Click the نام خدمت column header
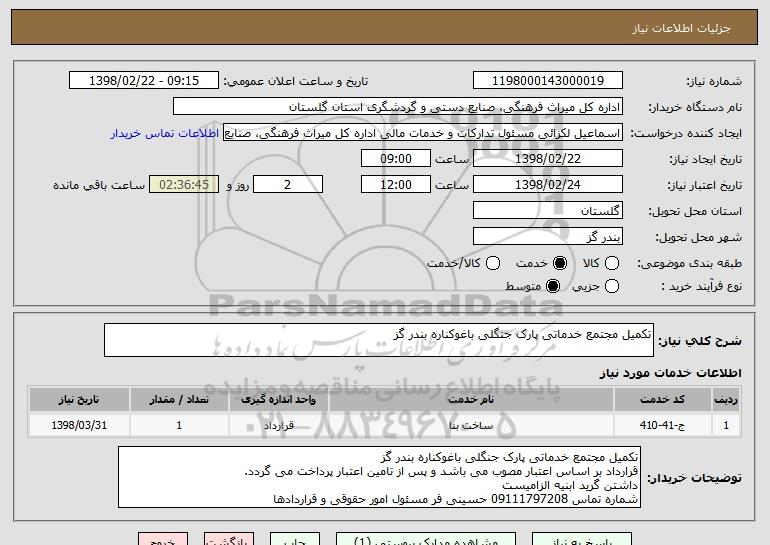This screenshot has width=770, height=545. coord(471,400)
